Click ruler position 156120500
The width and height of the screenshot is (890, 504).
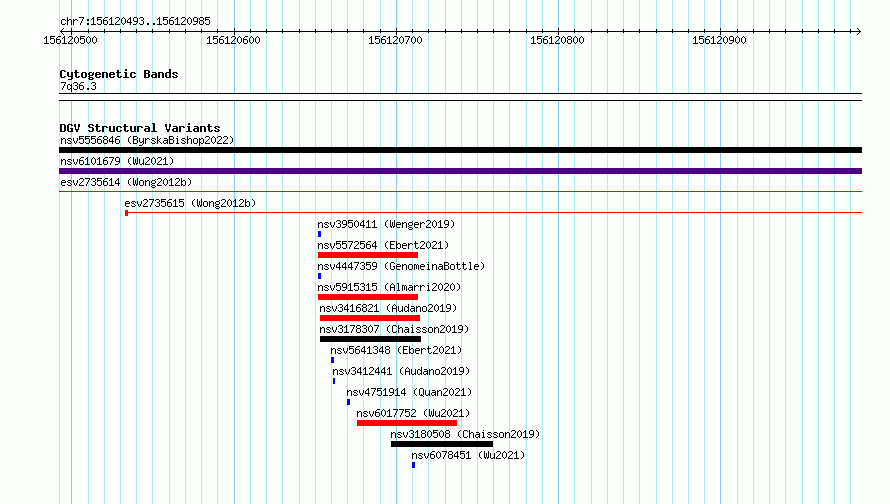[x=70, y=40]
